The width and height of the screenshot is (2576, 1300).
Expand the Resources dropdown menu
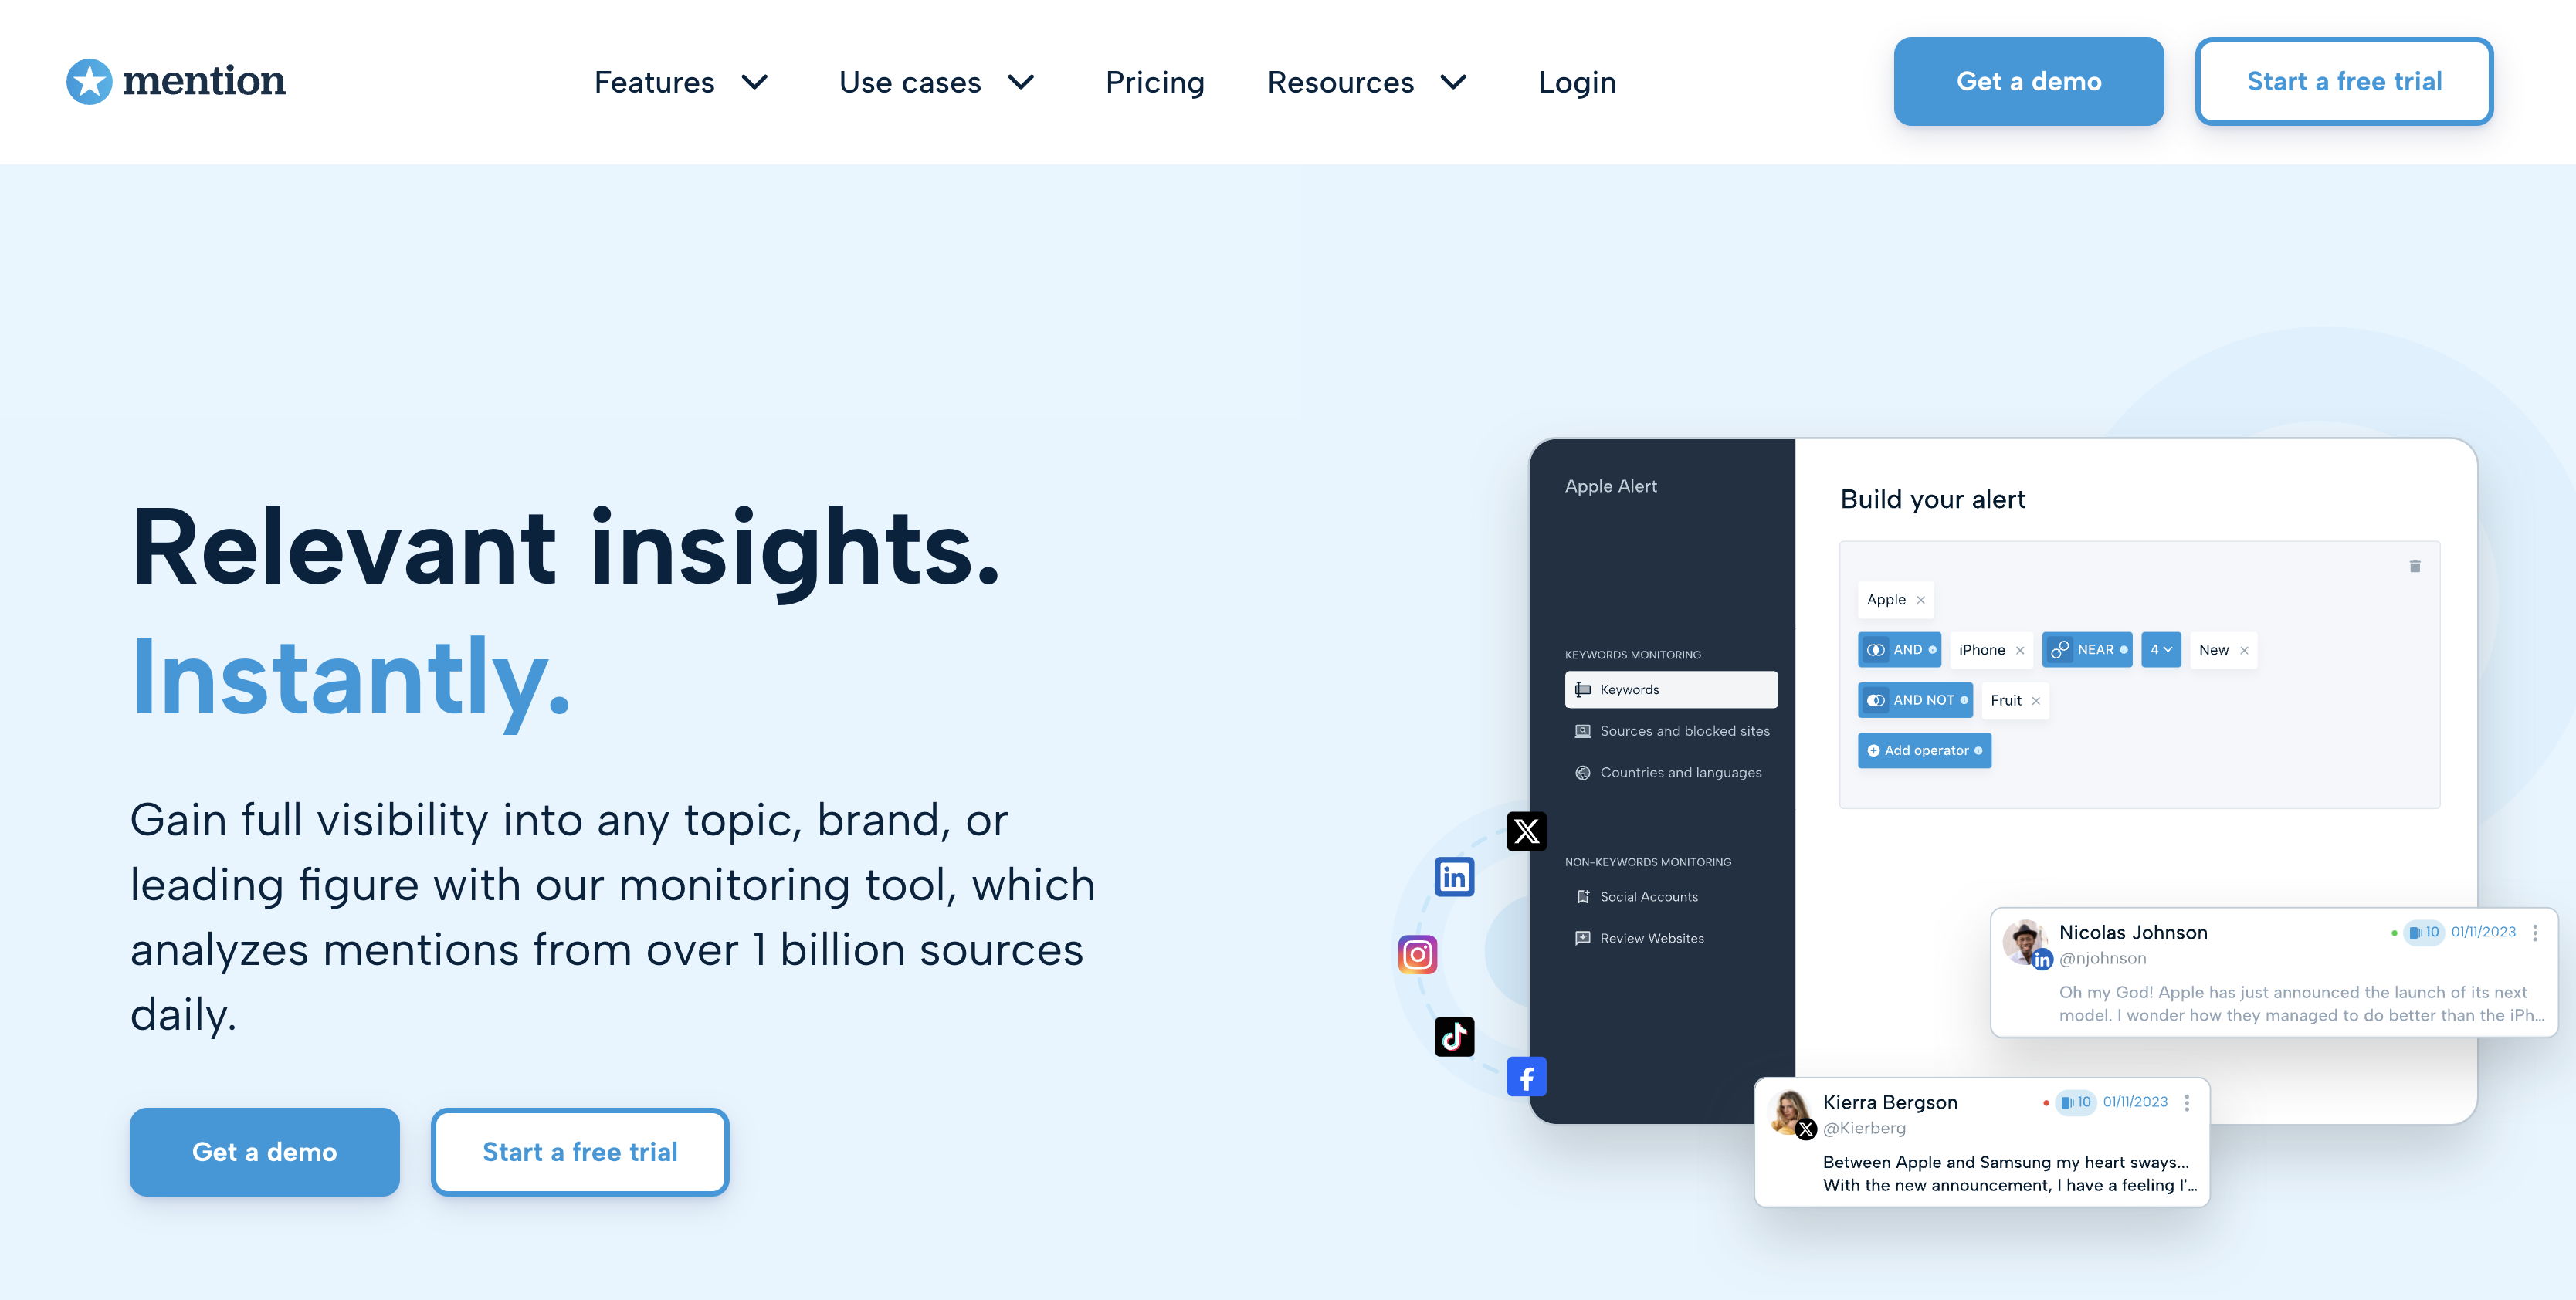(x=1368, y=81)
